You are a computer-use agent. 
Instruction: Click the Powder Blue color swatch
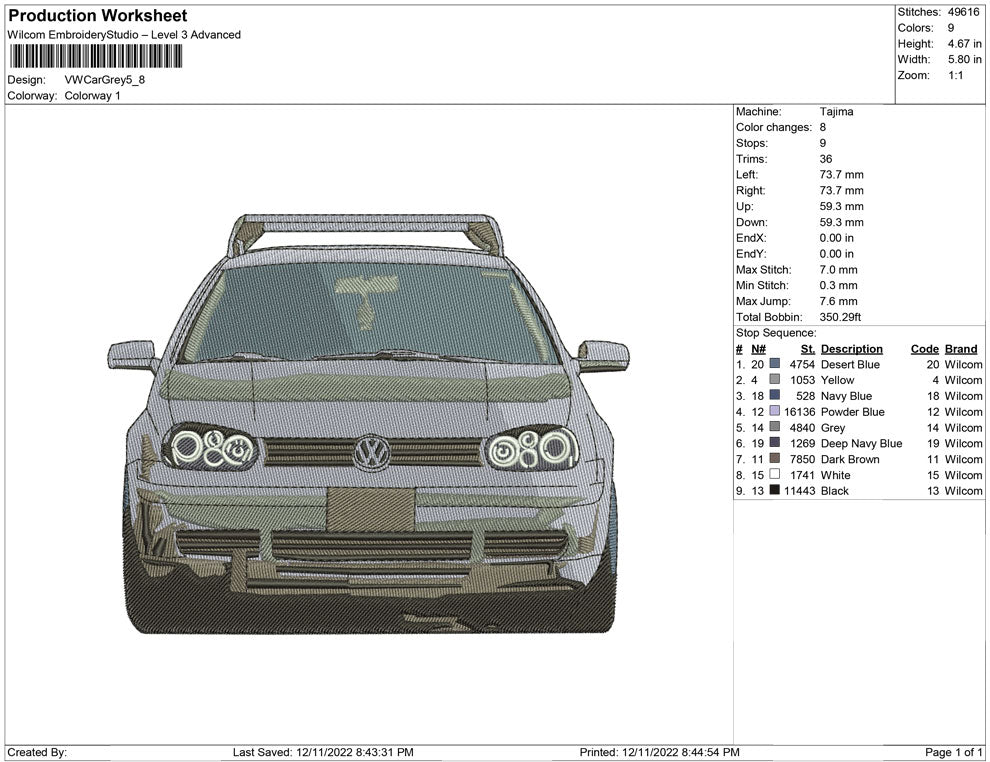pos(775,411)
